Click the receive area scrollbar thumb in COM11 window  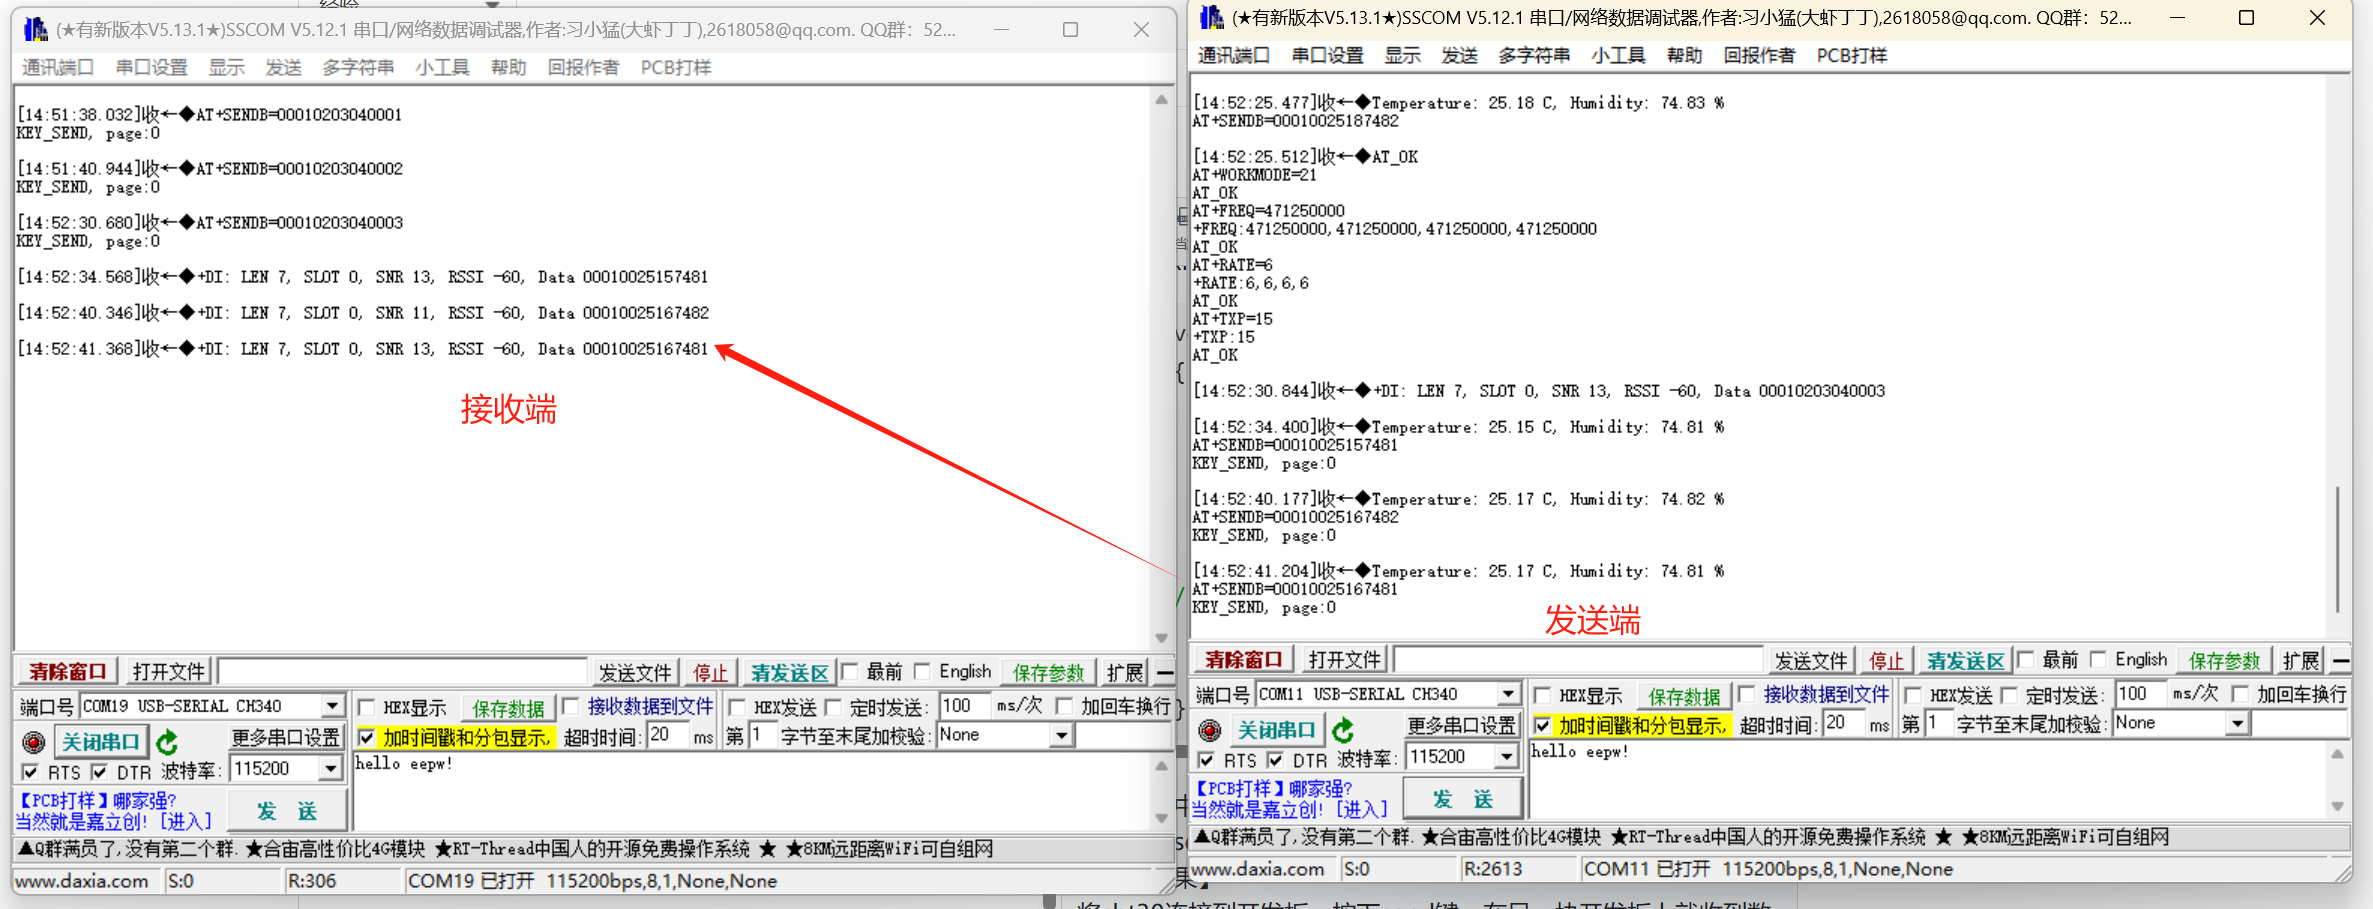pyautogui.click(x=2337, y=549)
